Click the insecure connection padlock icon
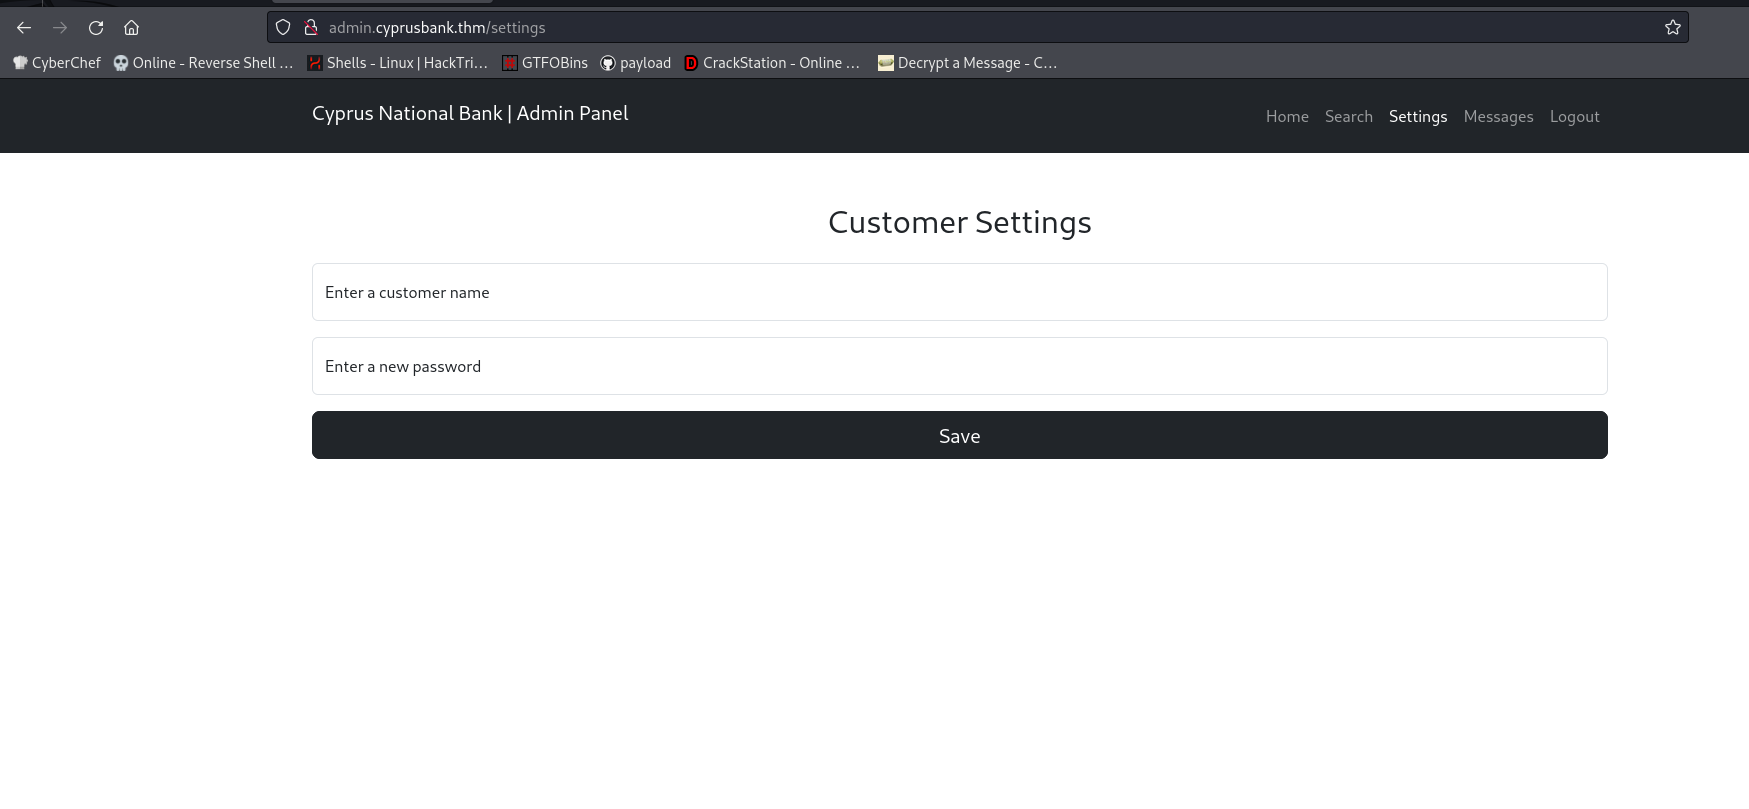This screenshot has width=1749, height=809. (311, 28)
